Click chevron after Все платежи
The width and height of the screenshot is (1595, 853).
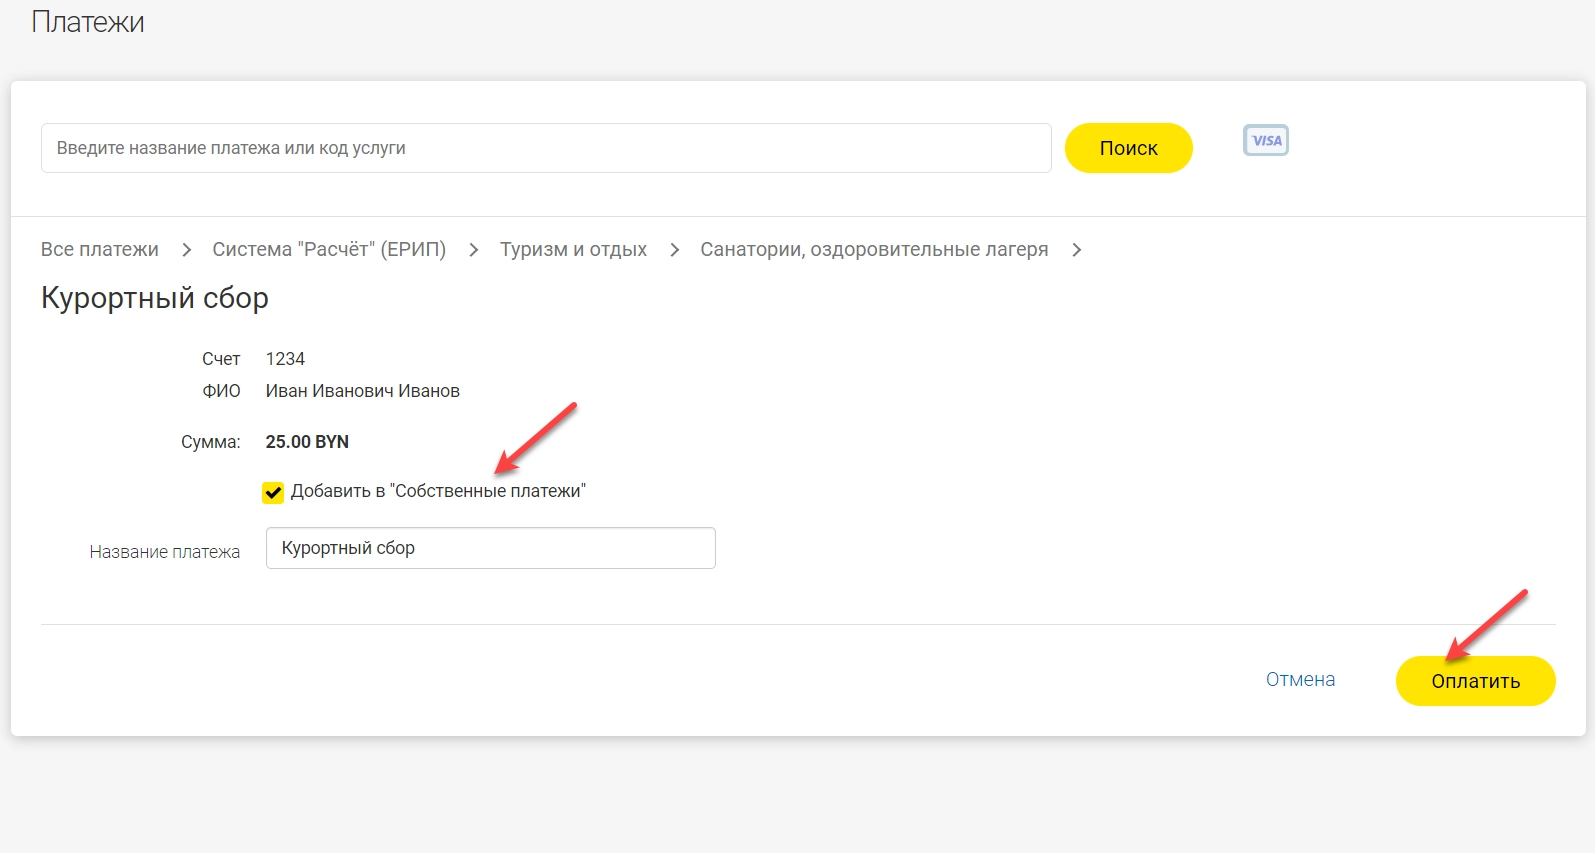186,250
